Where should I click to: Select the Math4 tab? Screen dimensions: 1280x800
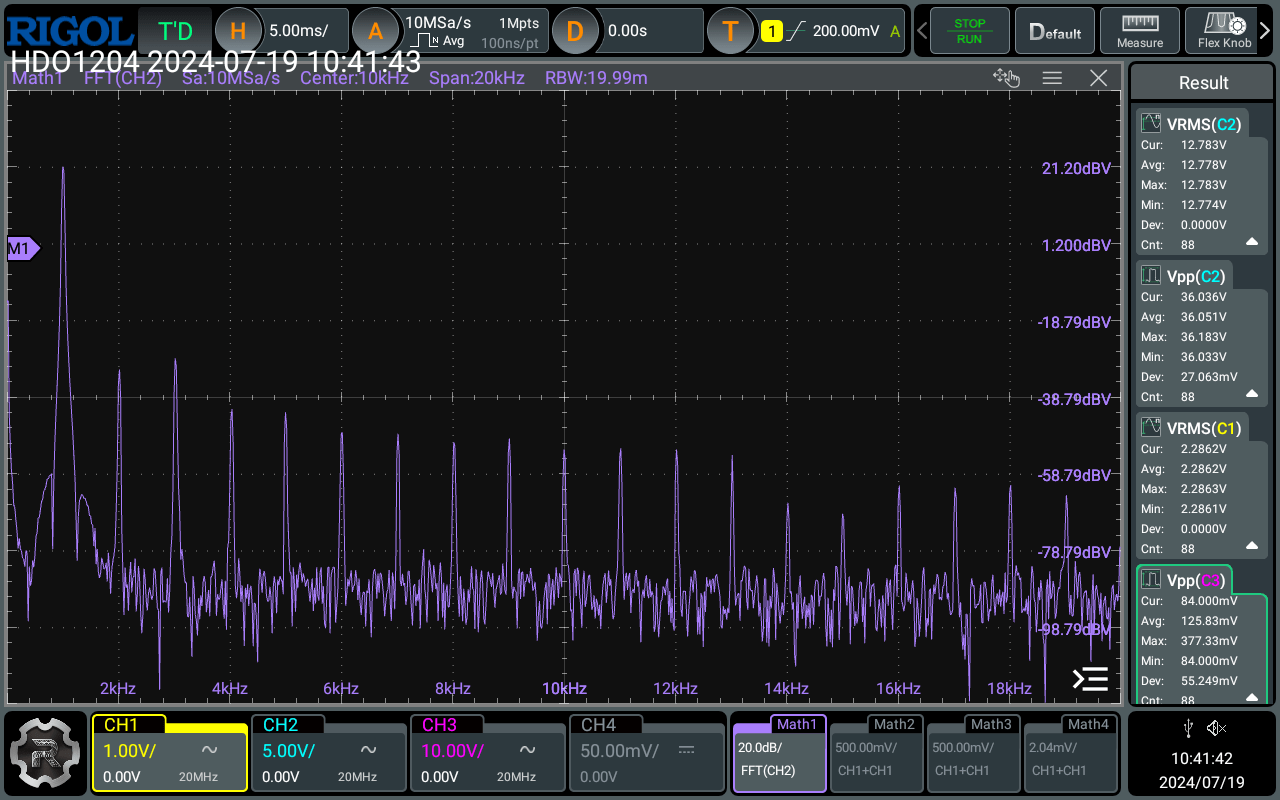click(1070, 753)
